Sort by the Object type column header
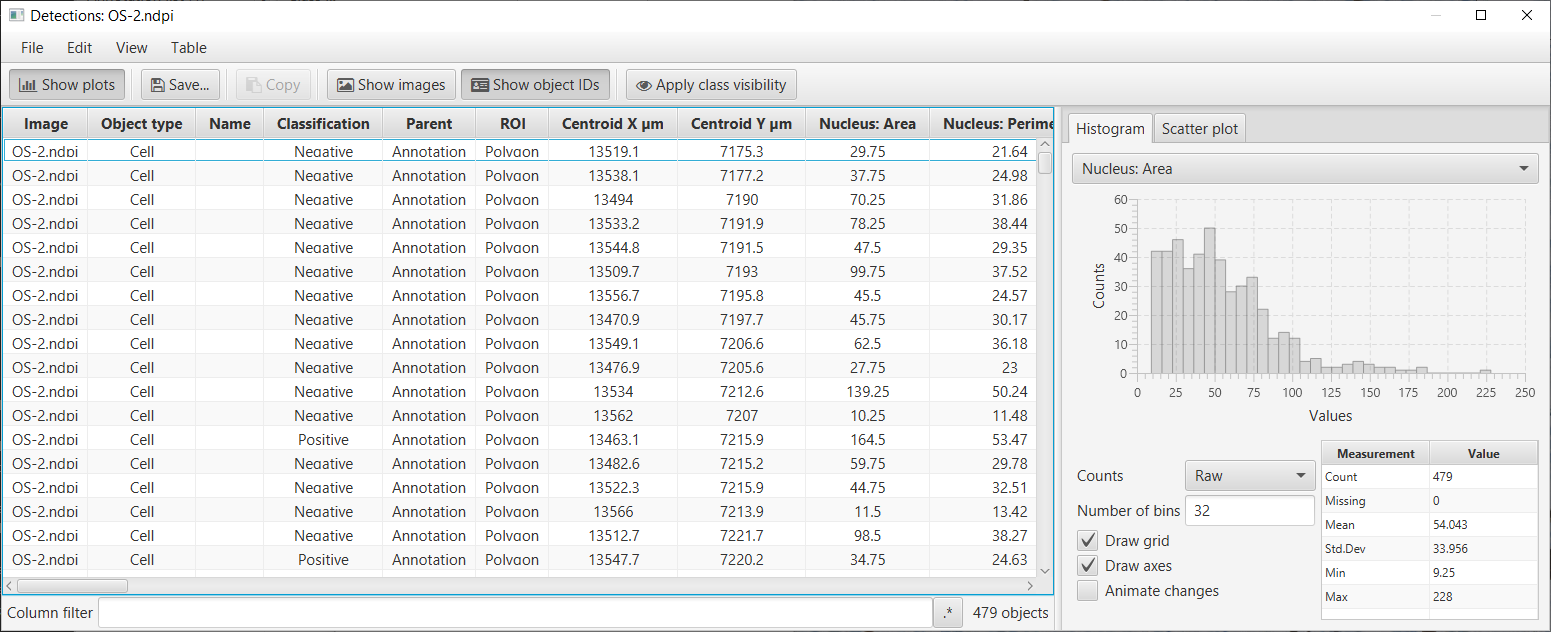 (x=142, y=124)
